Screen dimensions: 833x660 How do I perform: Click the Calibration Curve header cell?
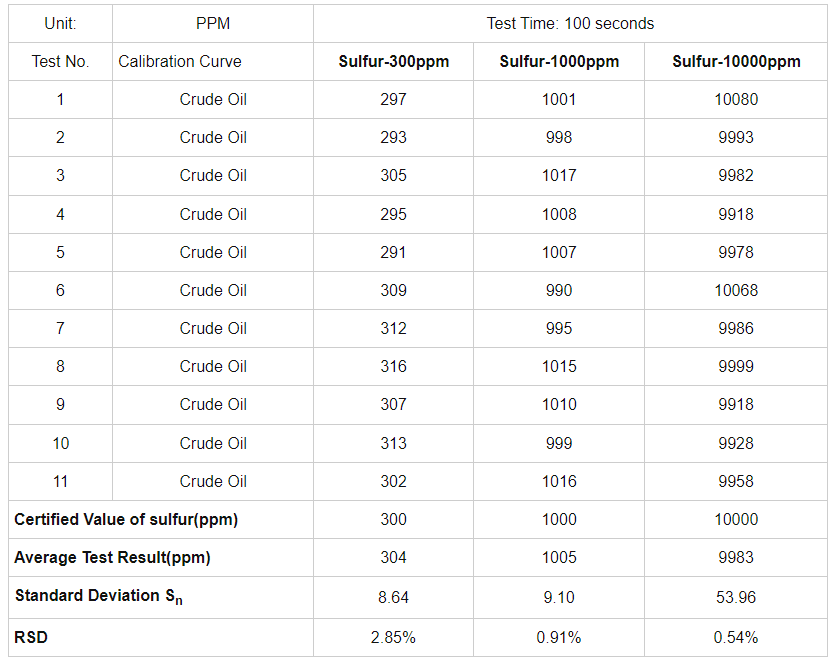(180, 62)
